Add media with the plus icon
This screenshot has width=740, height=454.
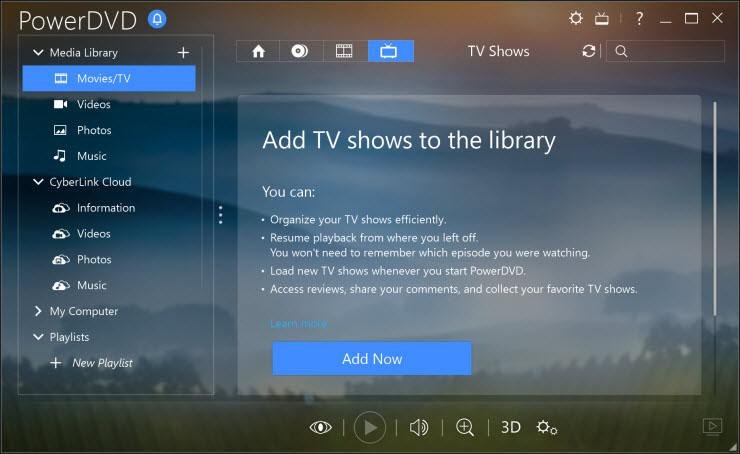click(x=183, y=52)
